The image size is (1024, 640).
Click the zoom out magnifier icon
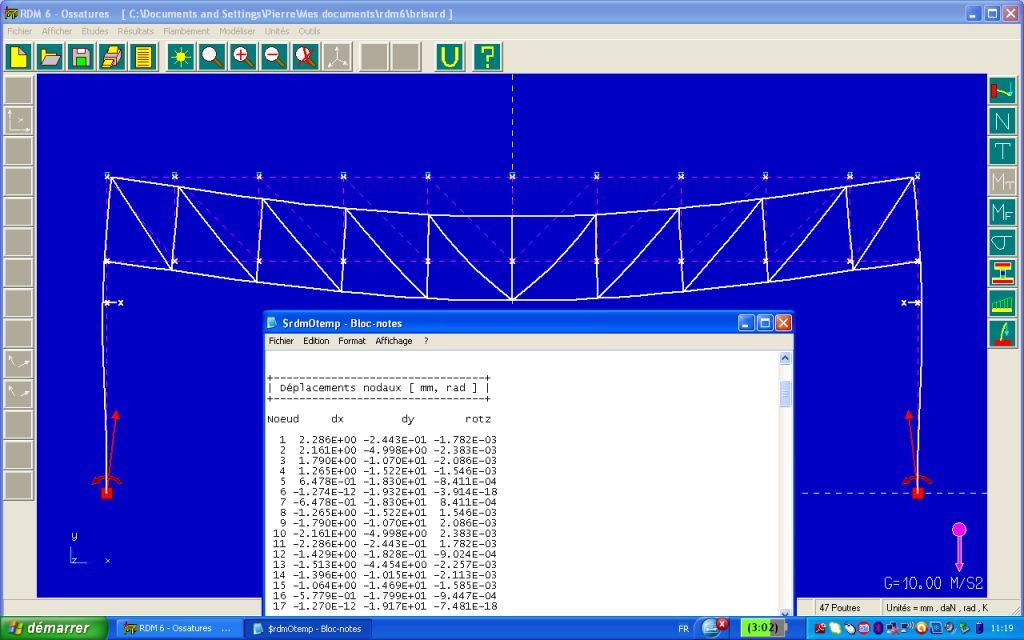click(x=274, y=57)
